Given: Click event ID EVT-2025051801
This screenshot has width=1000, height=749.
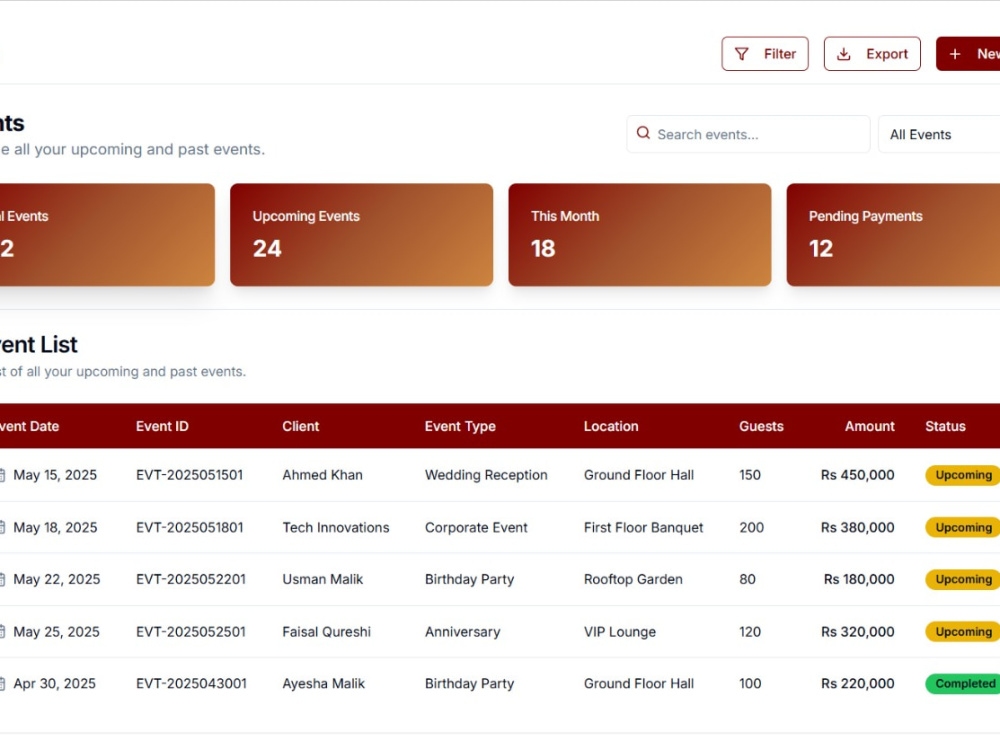Looking at the screenshot, I should [x=189, y=528].
